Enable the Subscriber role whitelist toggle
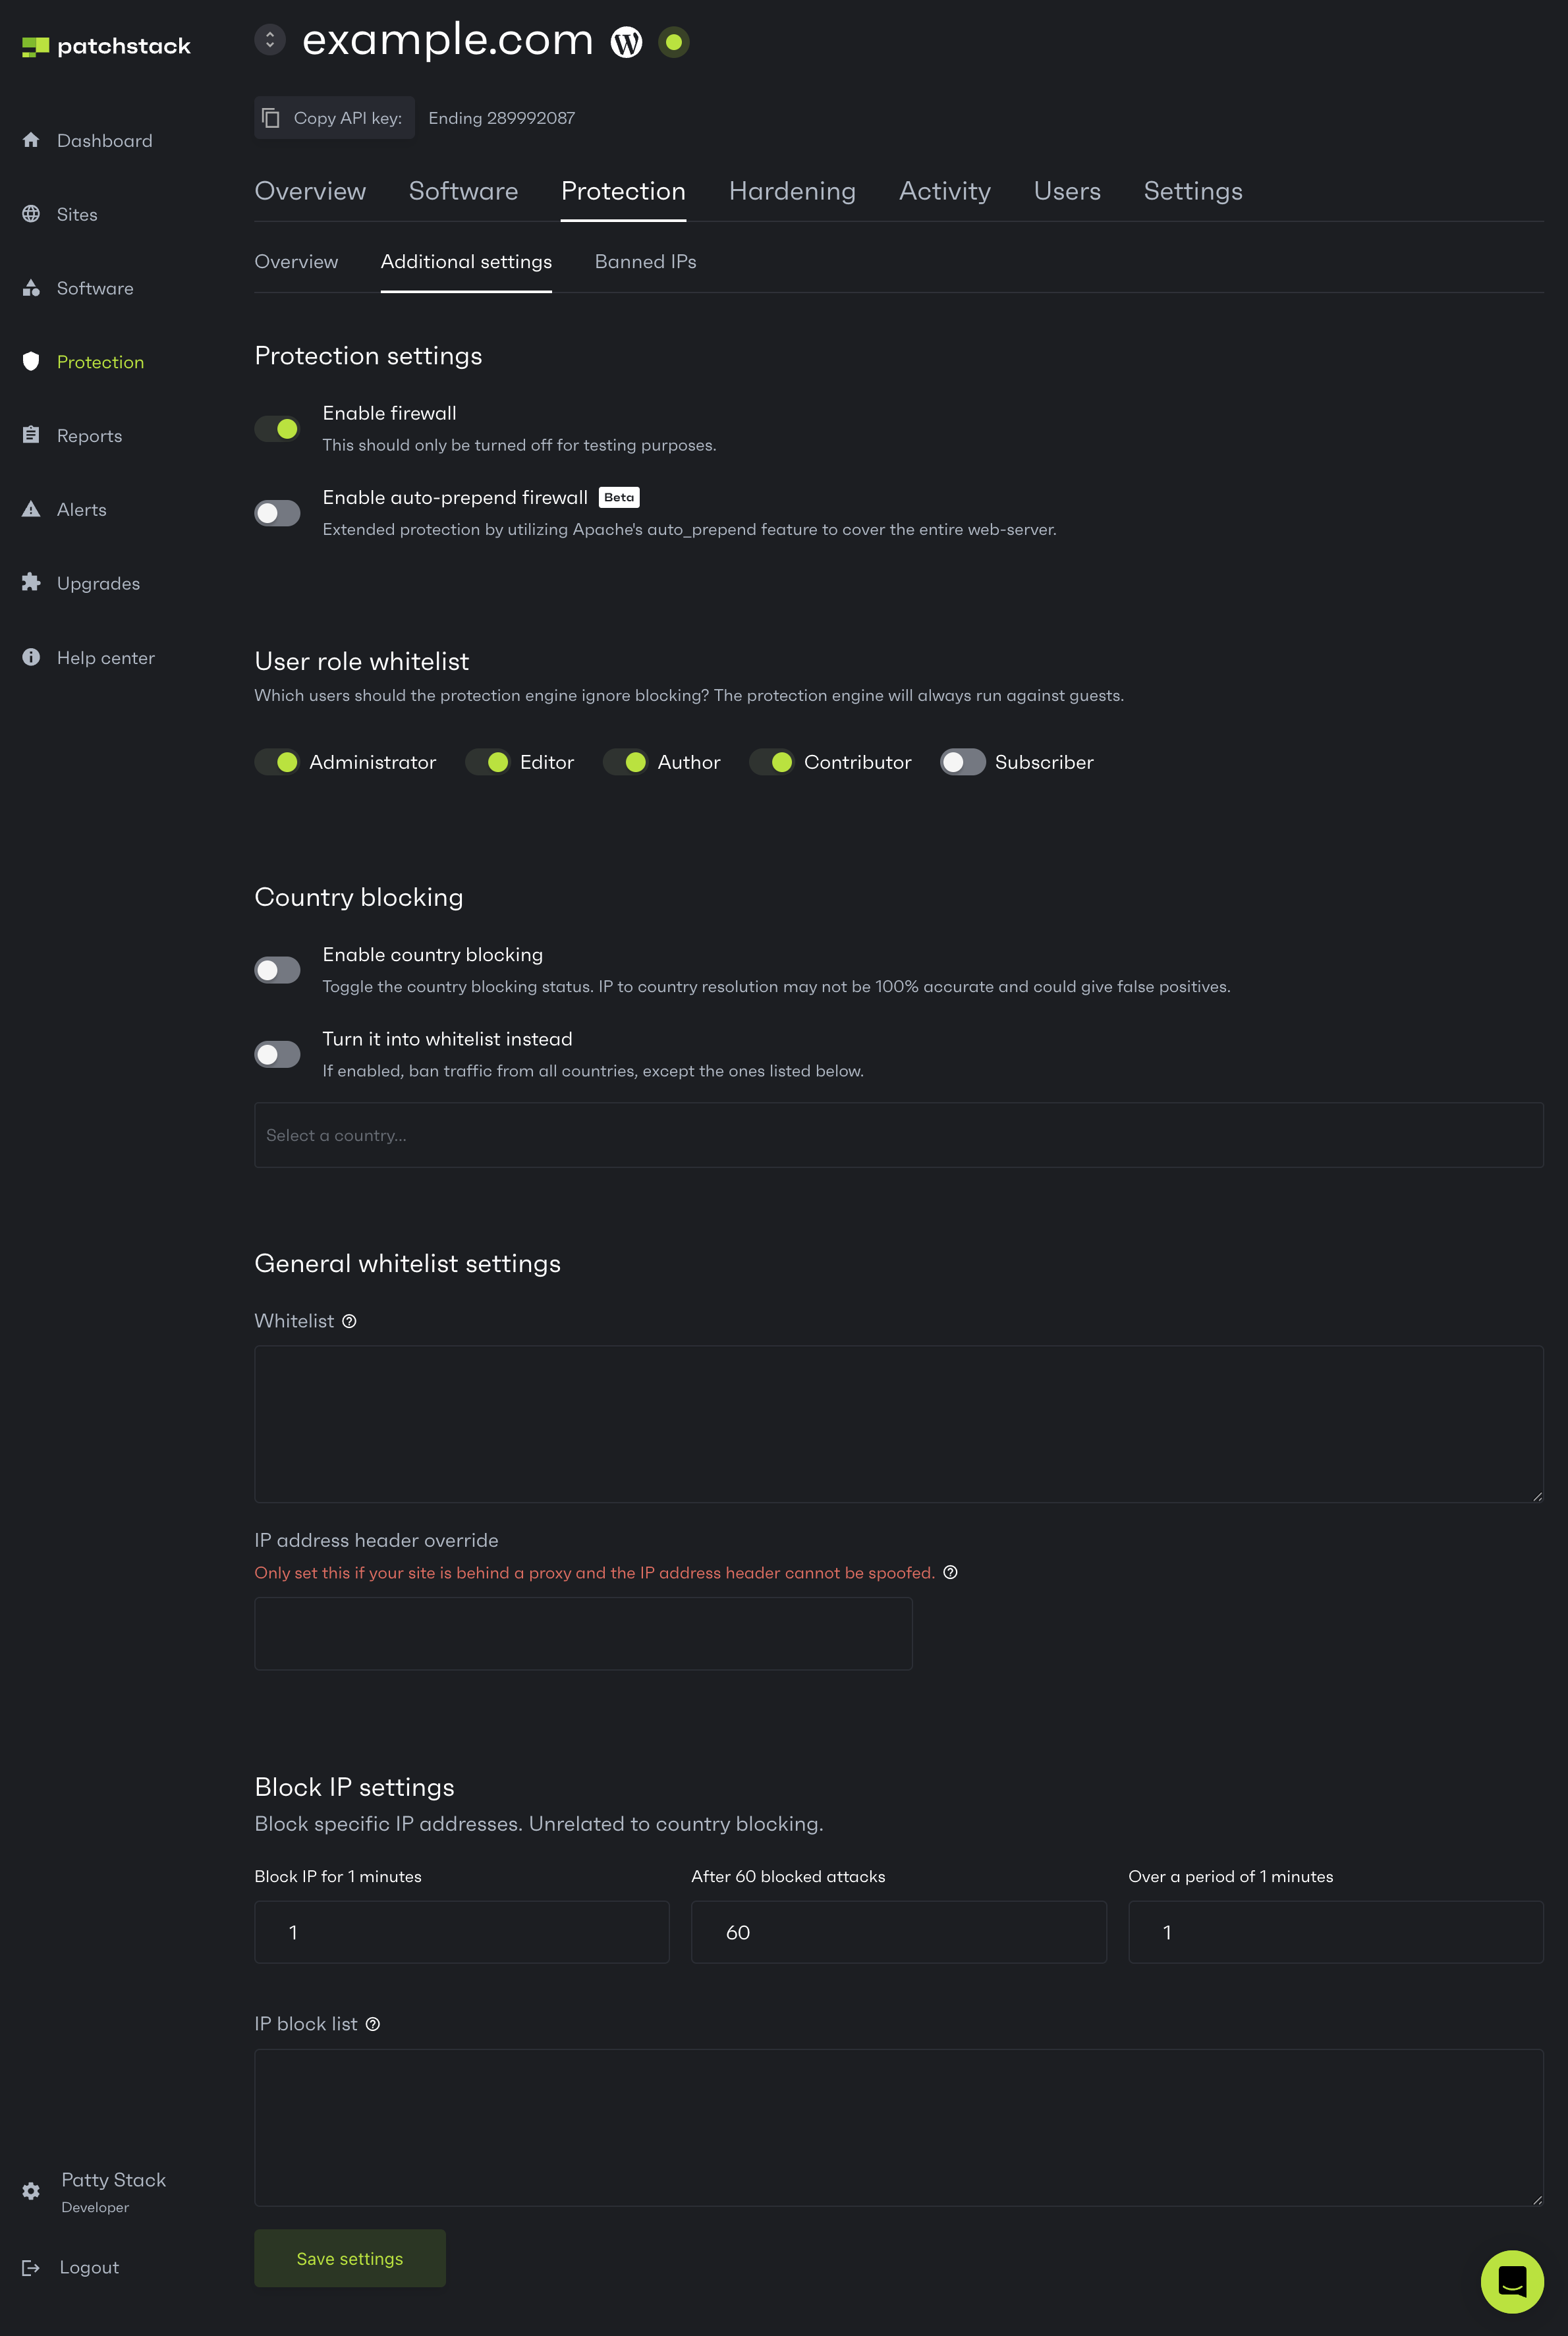The image size is (1568, 2336). [963, 762]
